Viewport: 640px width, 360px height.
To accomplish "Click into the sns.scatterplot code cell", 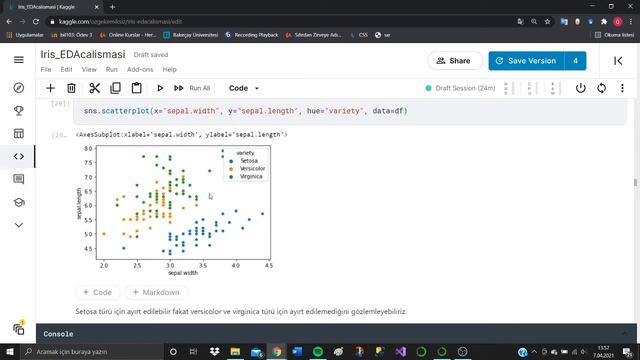I will (349, 111).
